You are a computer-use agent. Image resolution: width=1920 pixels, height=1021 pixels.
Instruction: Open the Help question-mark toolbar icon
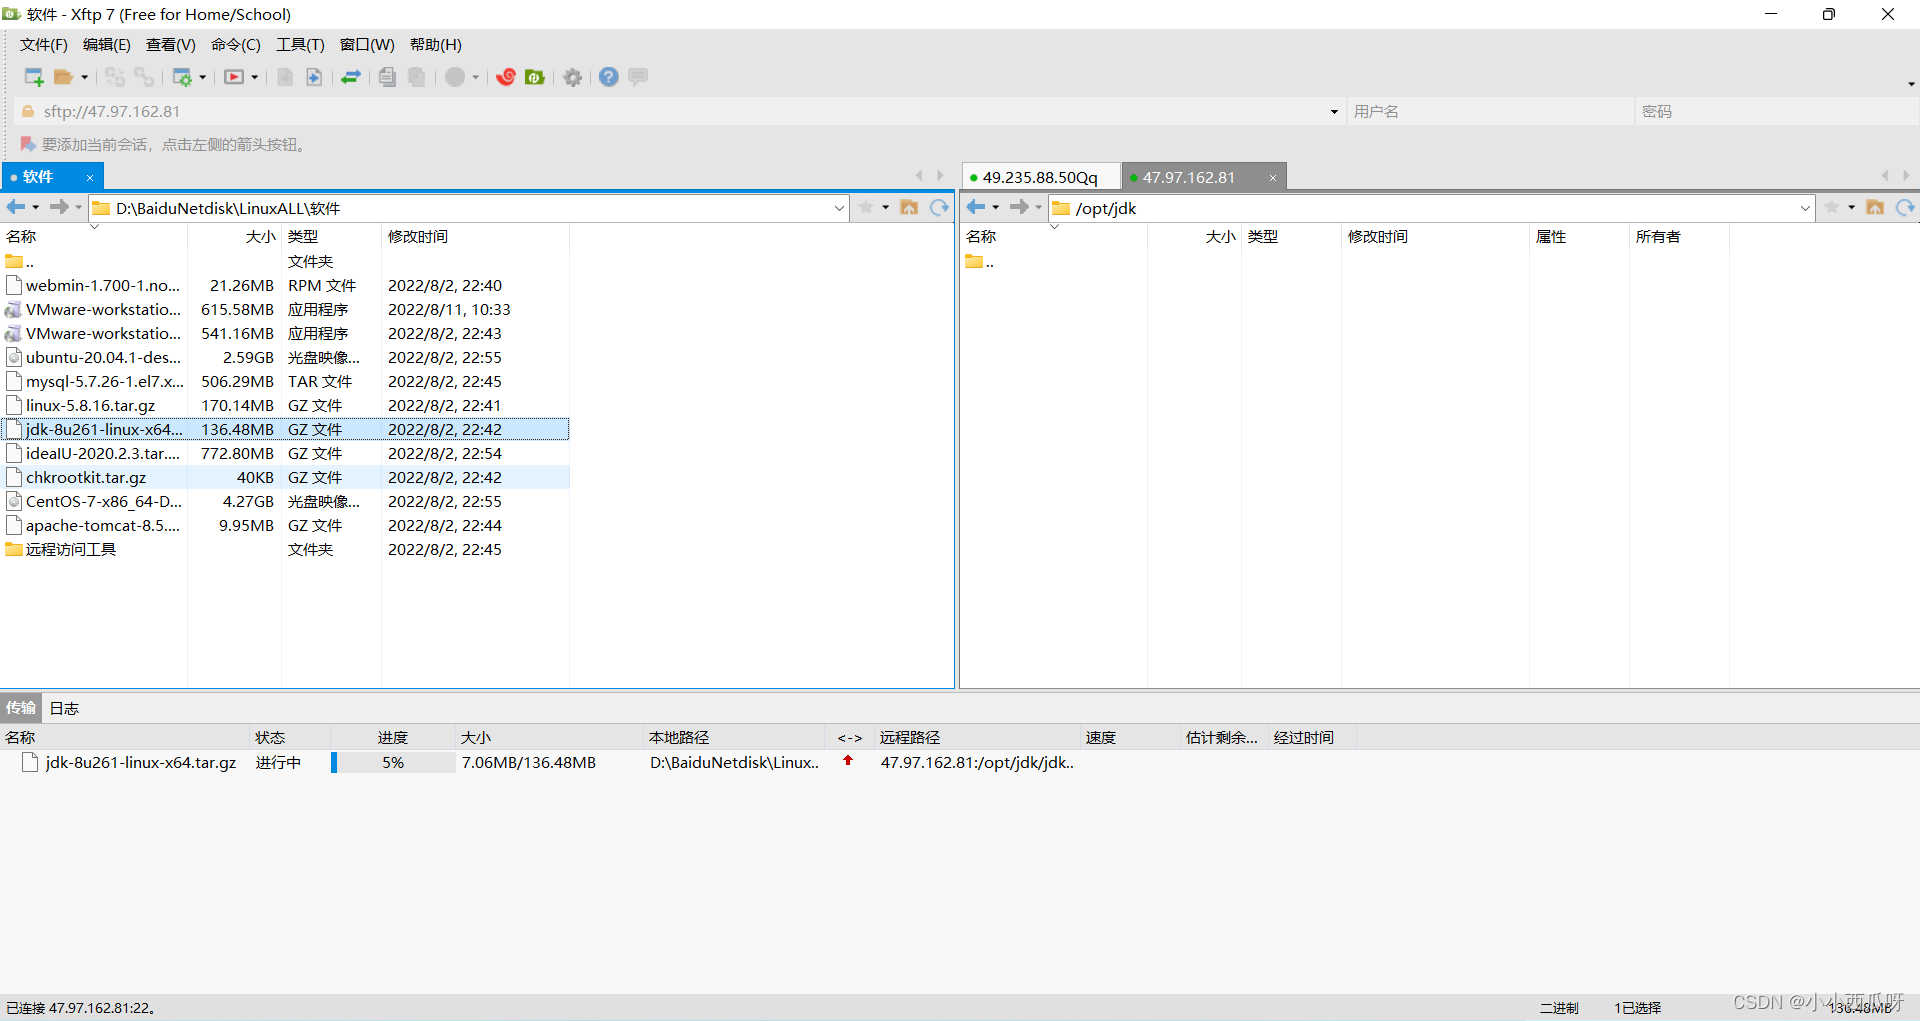pos(608,77)
